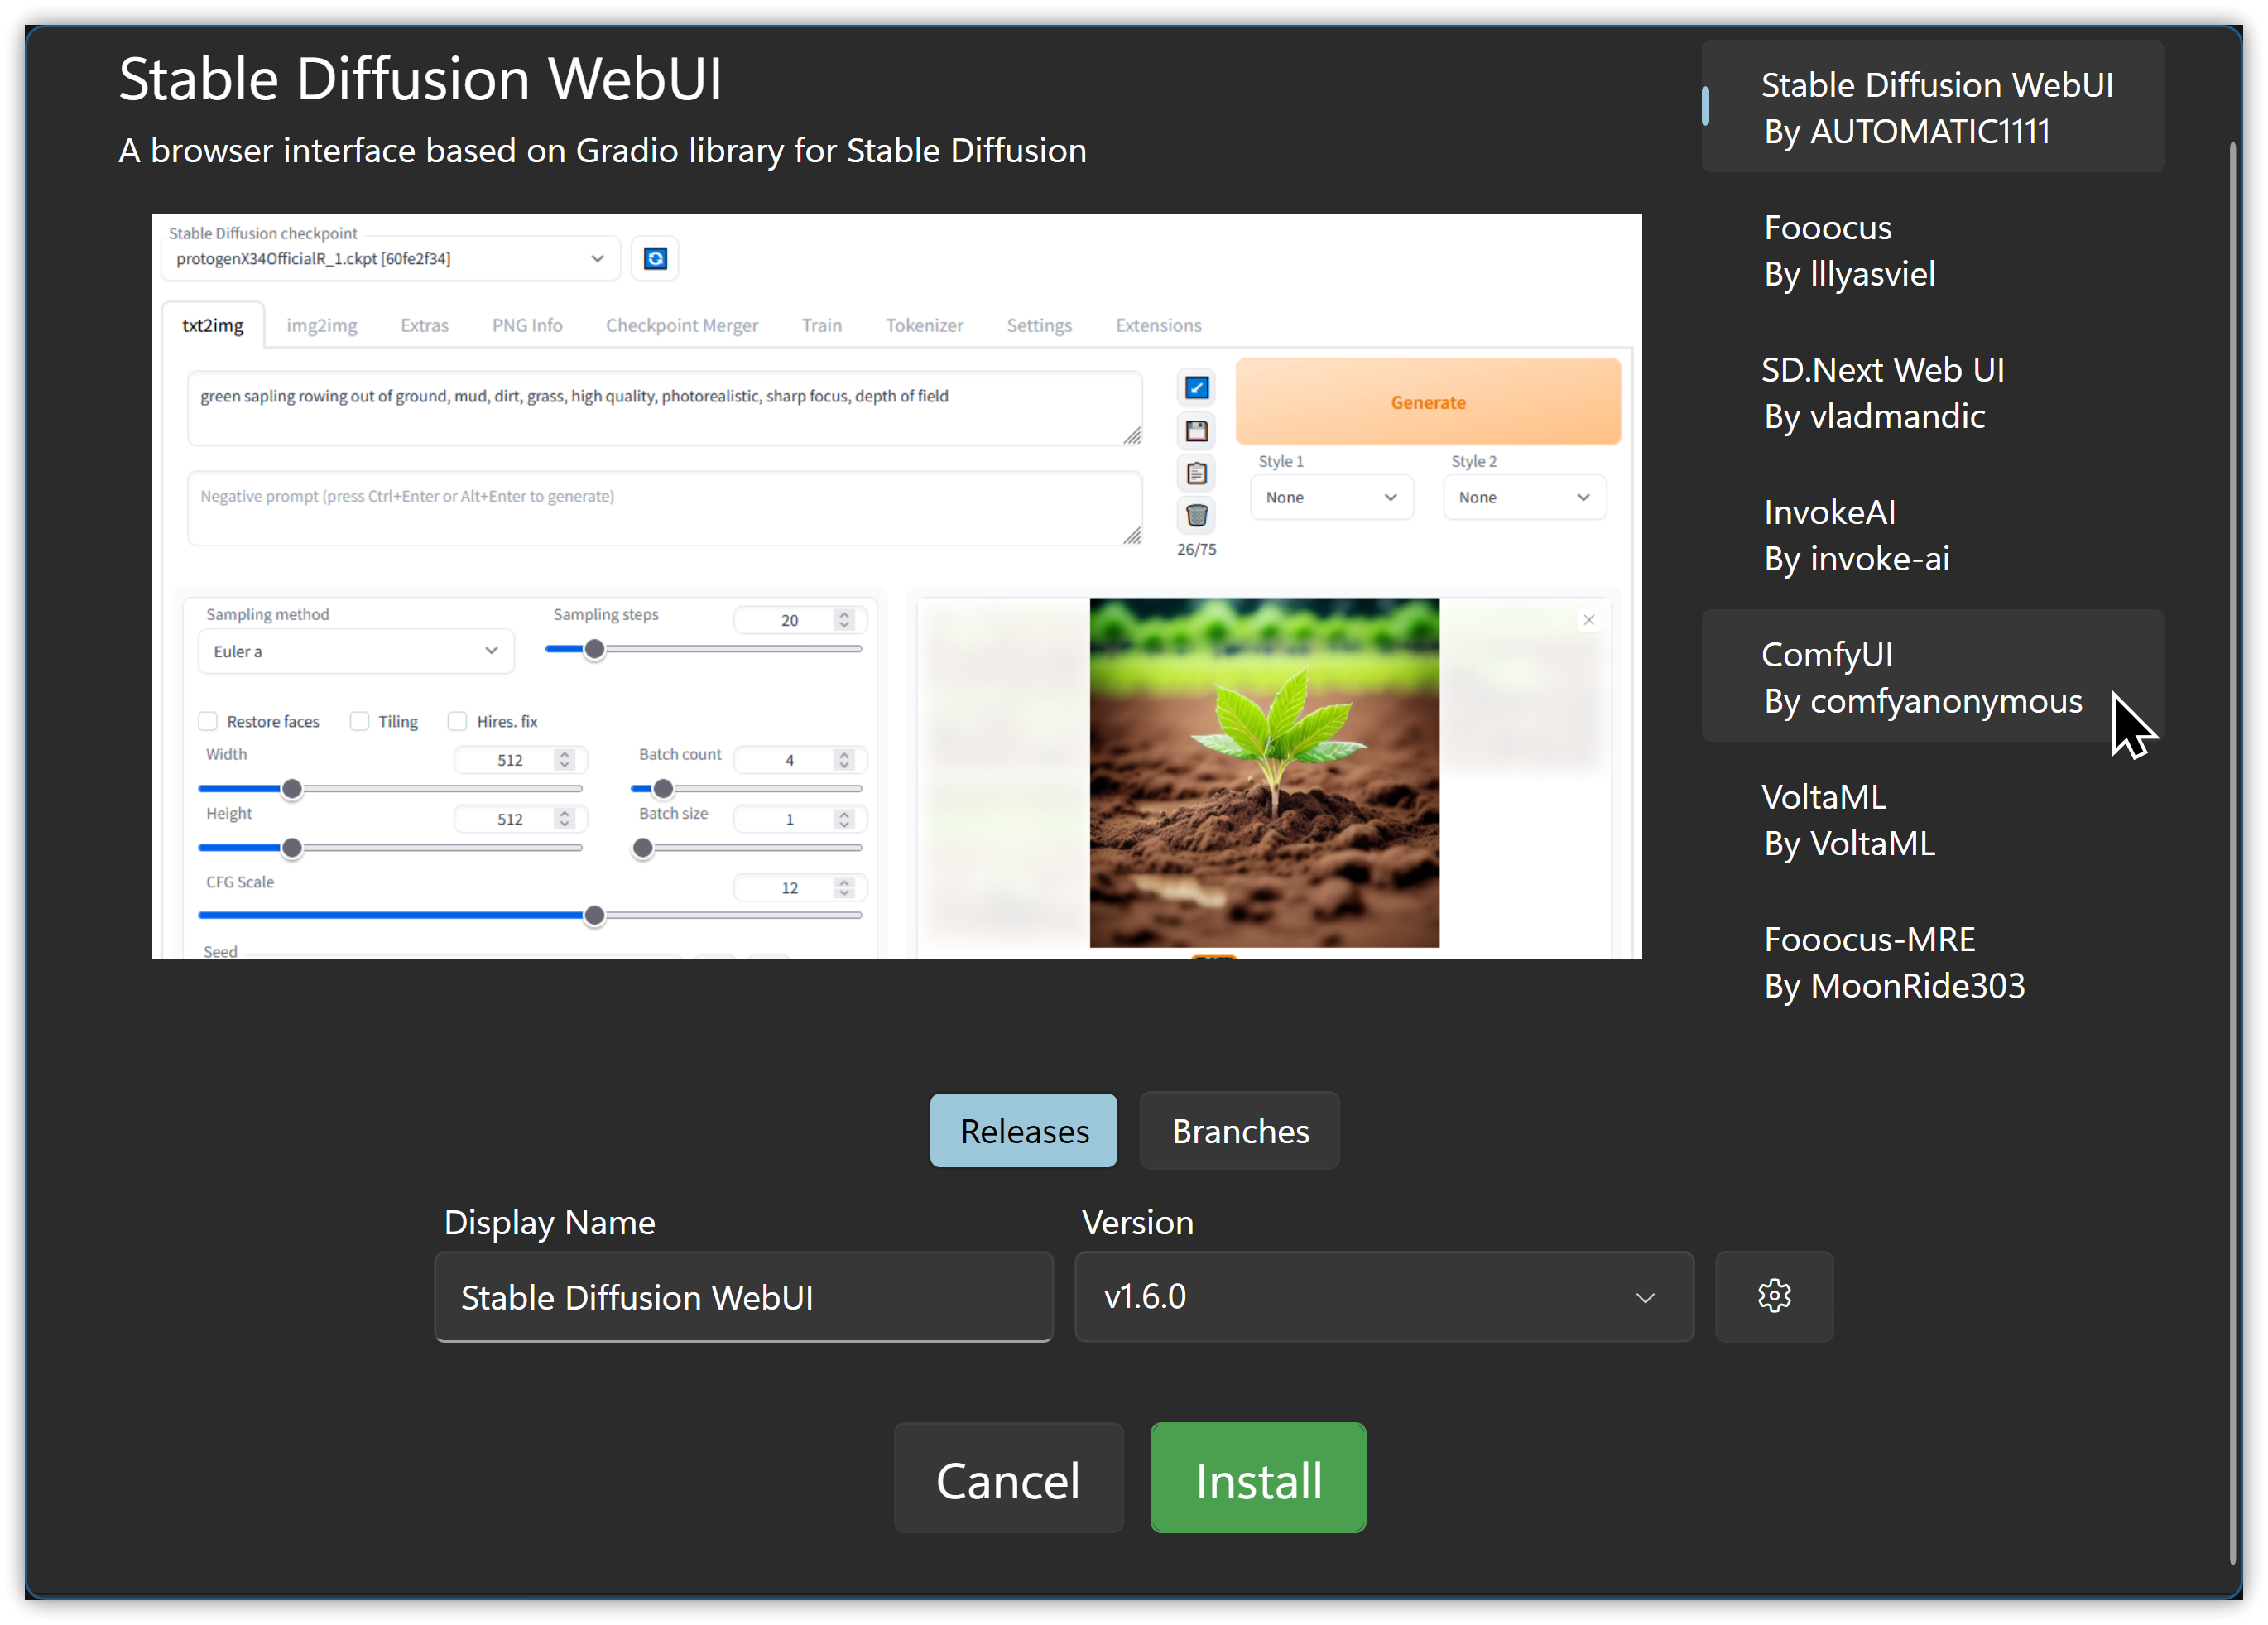Close the generated image preview with X
The width and height of the screenshot is (2268, 1625).
tap(1588, 620)
